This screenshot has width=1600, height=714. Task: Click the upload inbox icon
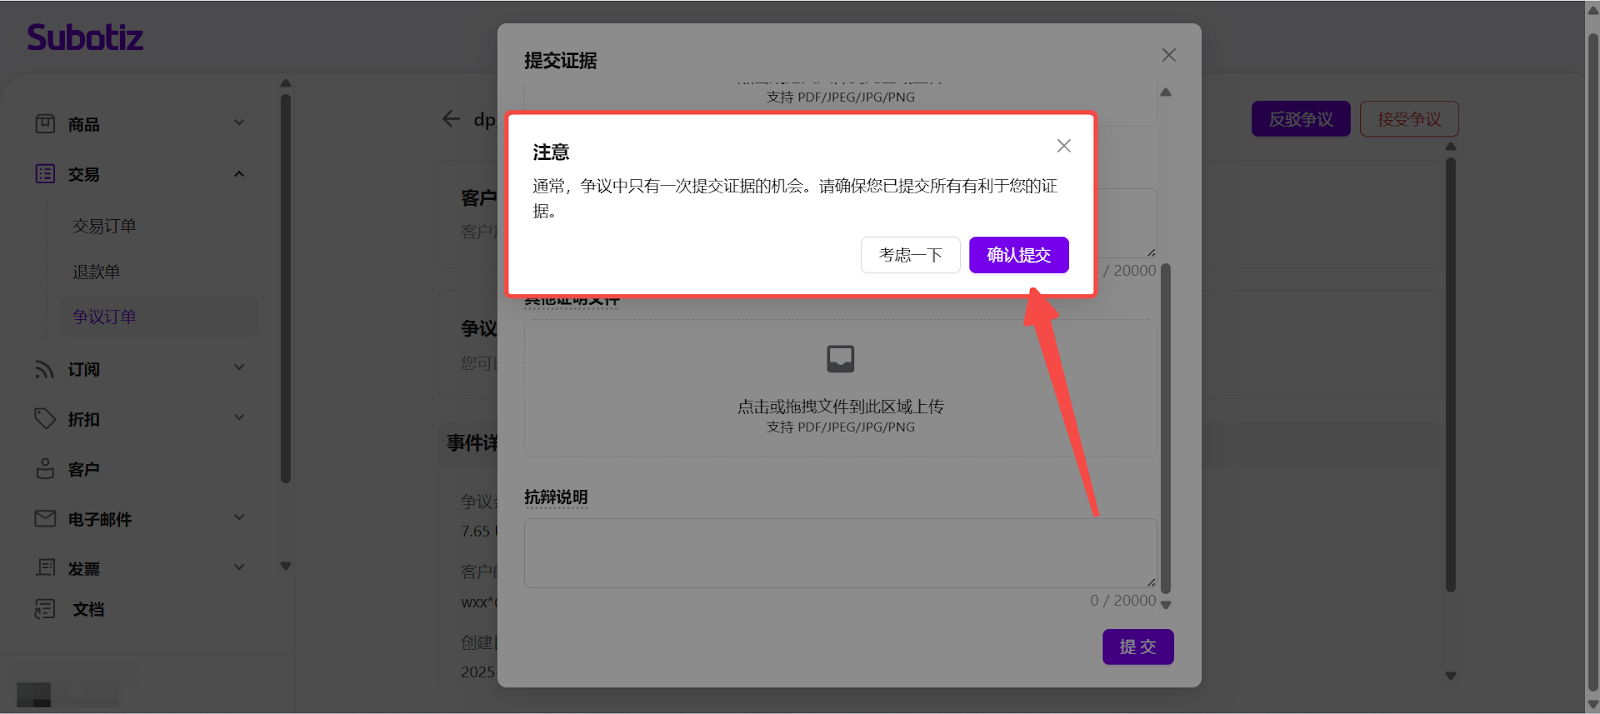pyautogui.click(x=840, y=358)
